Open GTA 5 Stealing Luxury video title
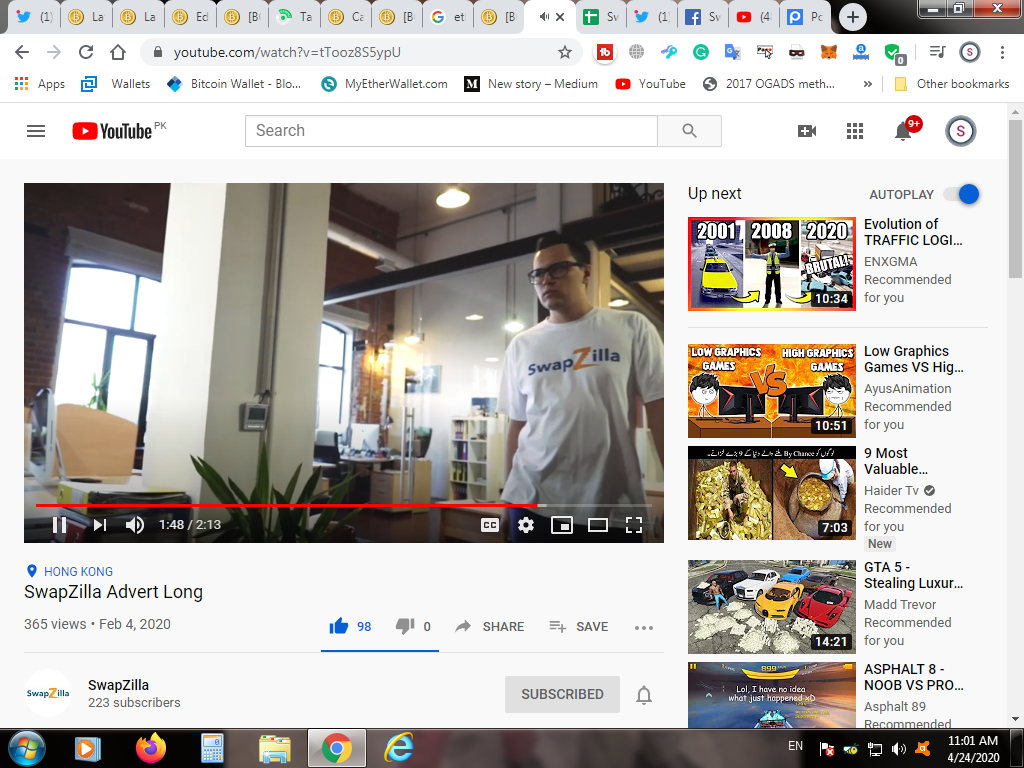 point(913,575)
